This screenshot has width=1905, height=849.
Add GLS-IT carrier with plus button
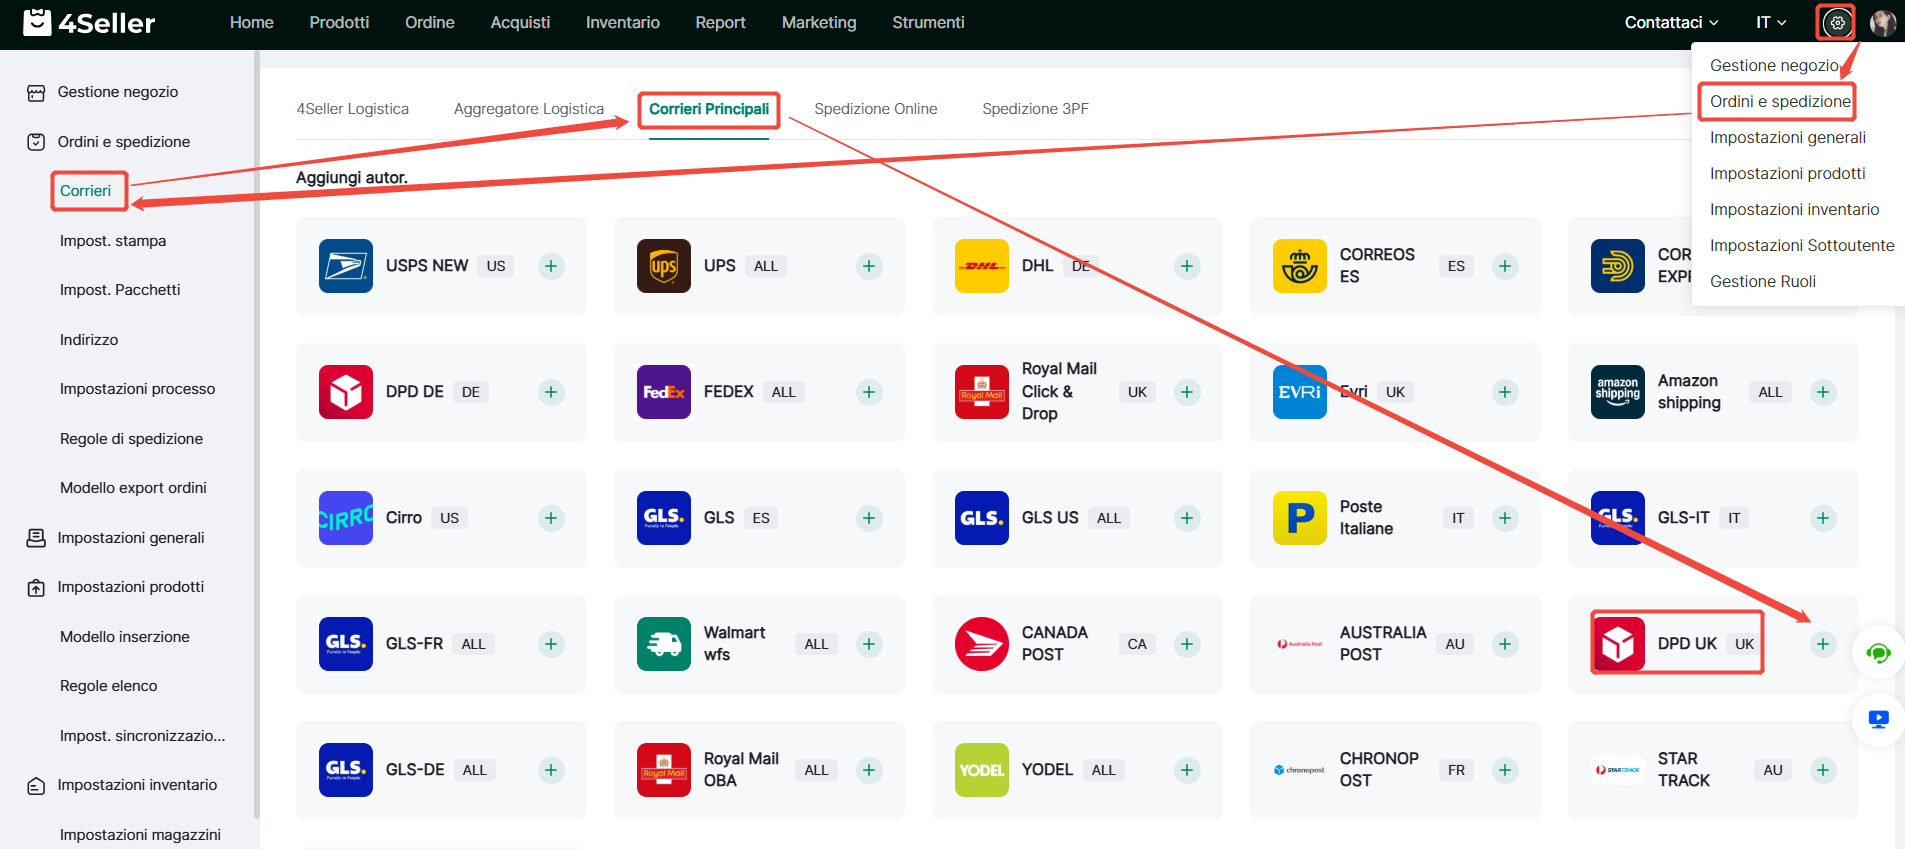coord(1823,518)
